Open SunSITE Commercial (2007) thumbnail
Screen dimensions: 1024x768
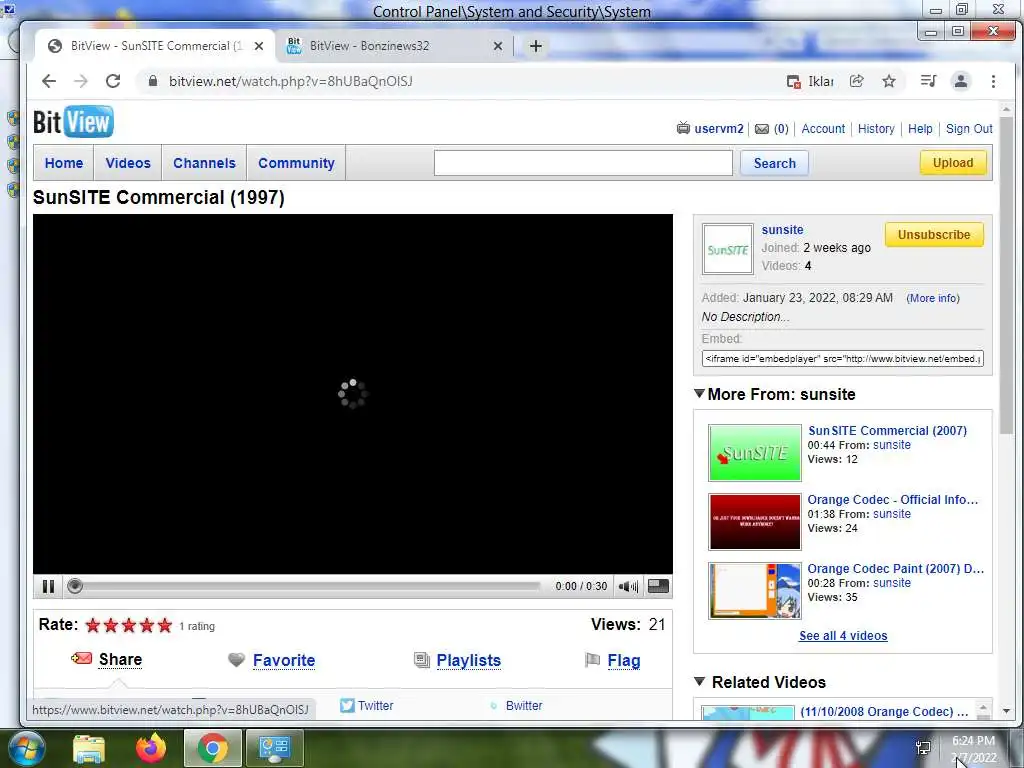click(x=755, y=453)
